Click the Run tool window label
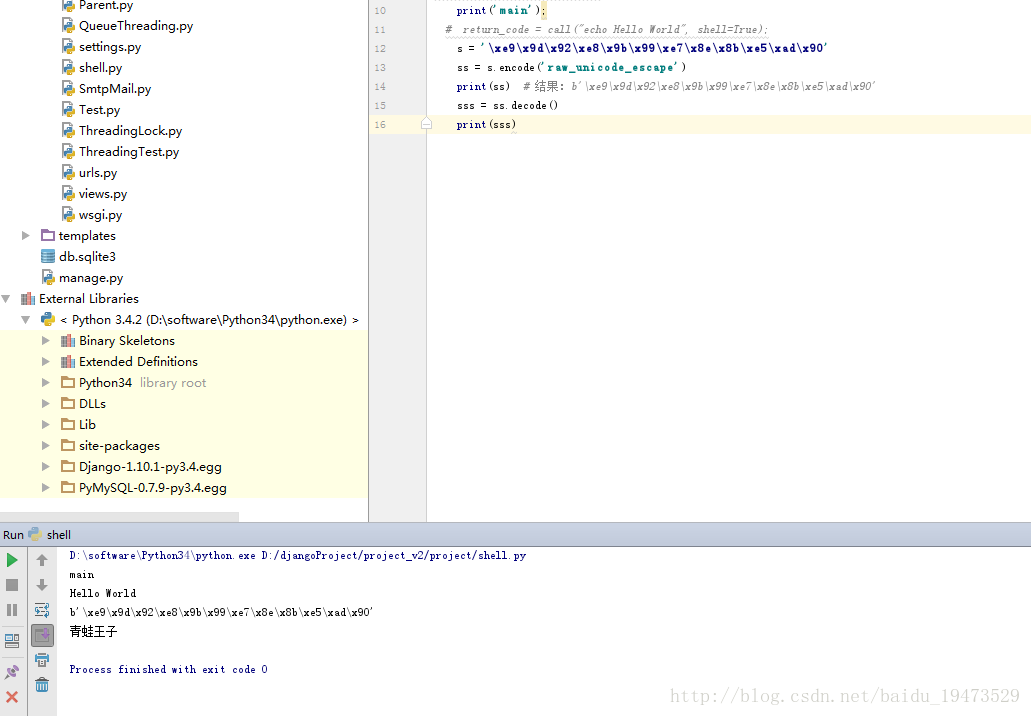Screen dimensions: 1031x716 13,535
